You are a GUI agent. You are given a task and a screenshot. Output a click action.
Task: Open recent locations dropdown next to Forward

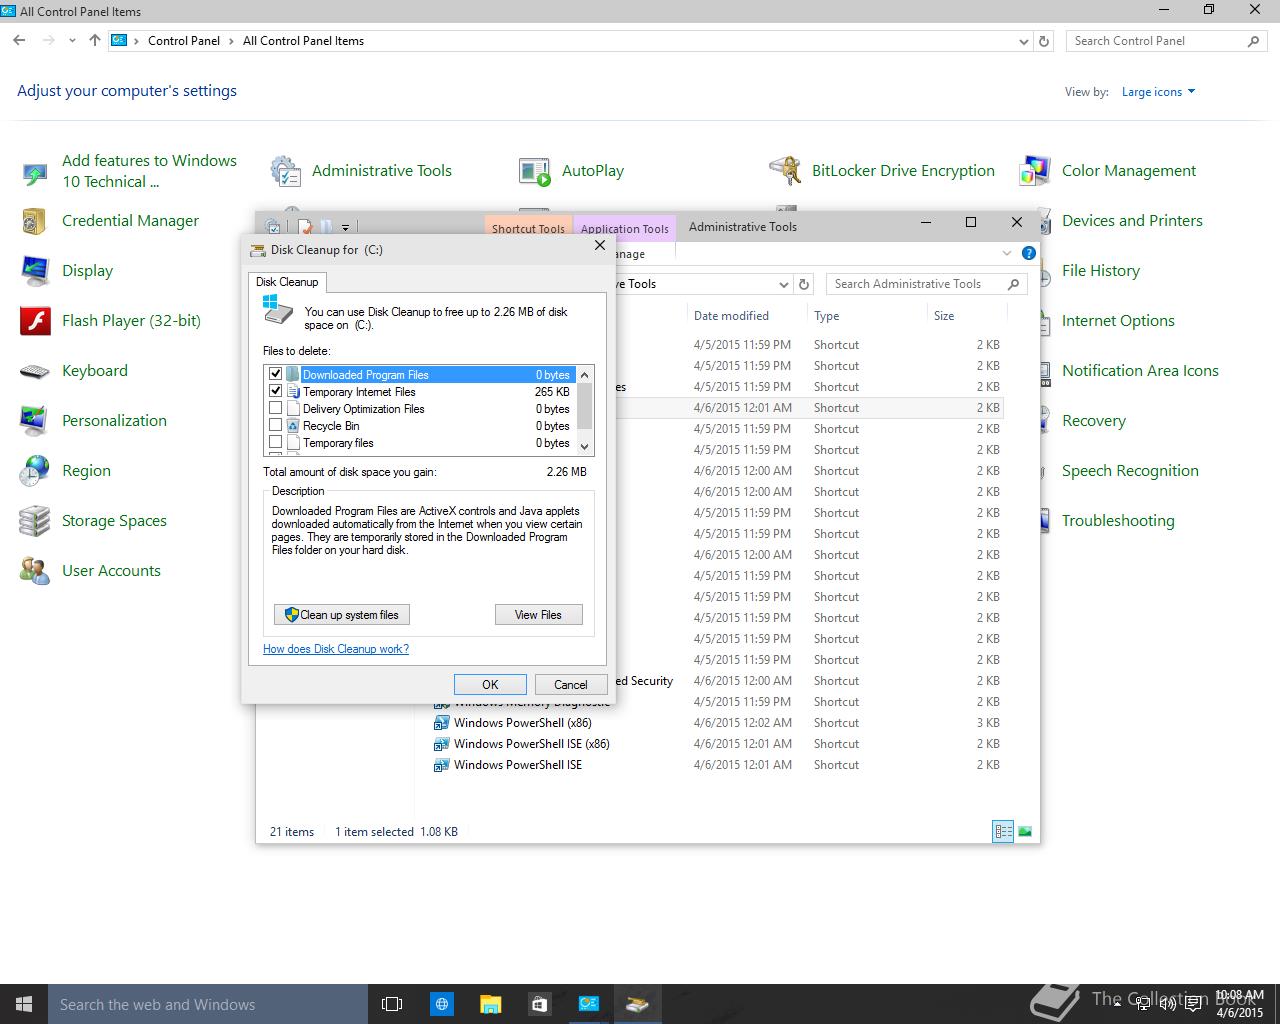pyautogui.click(x=72, y=41)
